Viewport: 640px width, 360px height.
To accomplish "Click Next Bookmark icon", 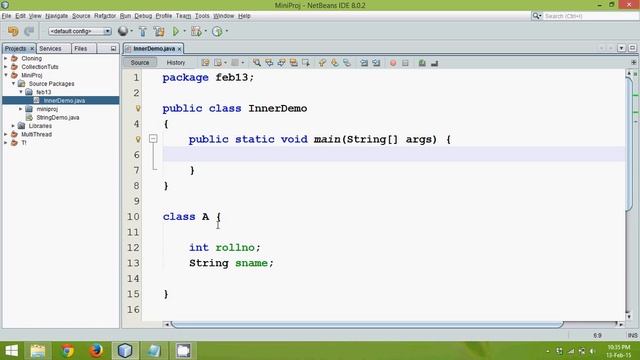I will [334, 62].
